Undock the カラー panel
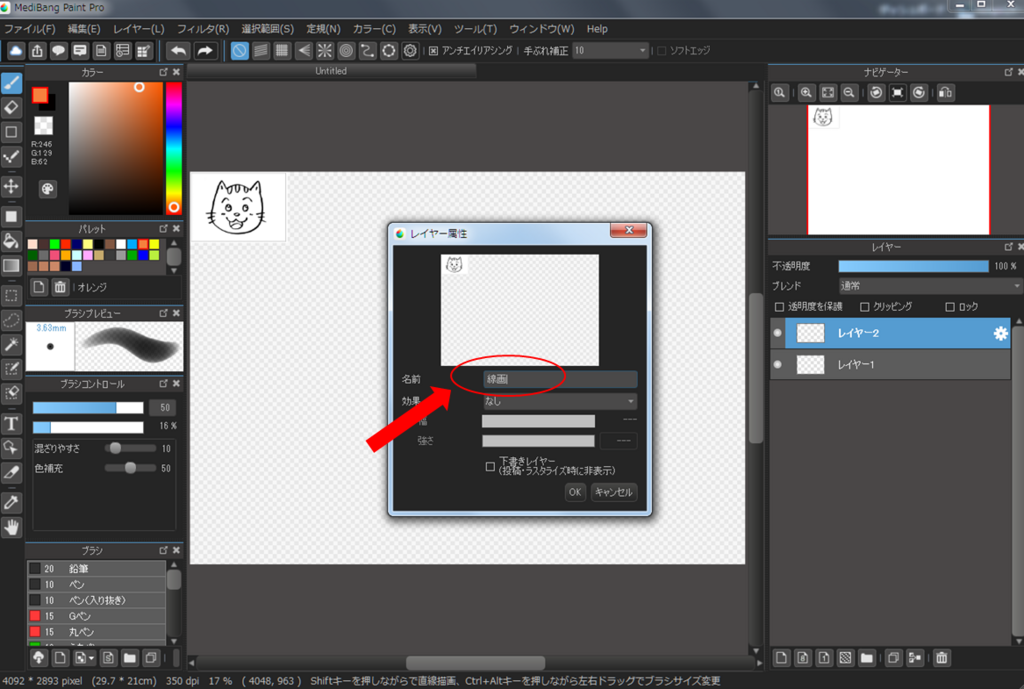Image resolution: width=1024 pixels, height=689 pixels. click(x=163, y=72)
